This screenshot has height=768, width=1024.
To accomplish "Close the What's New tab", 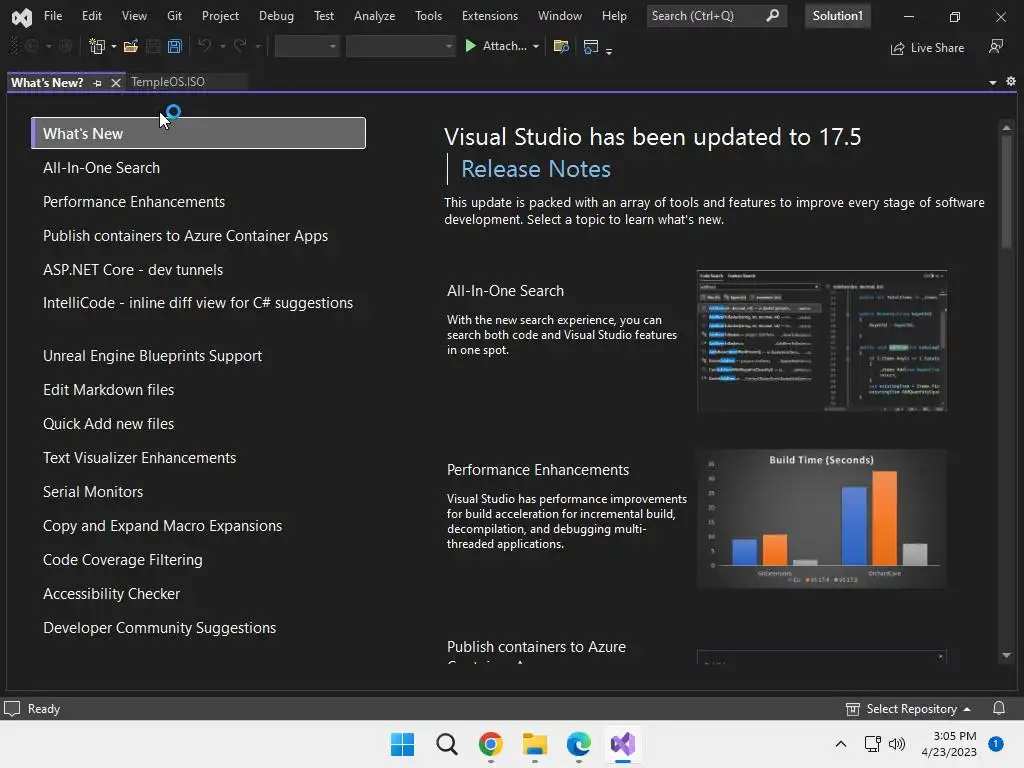I will click(116, 83).
